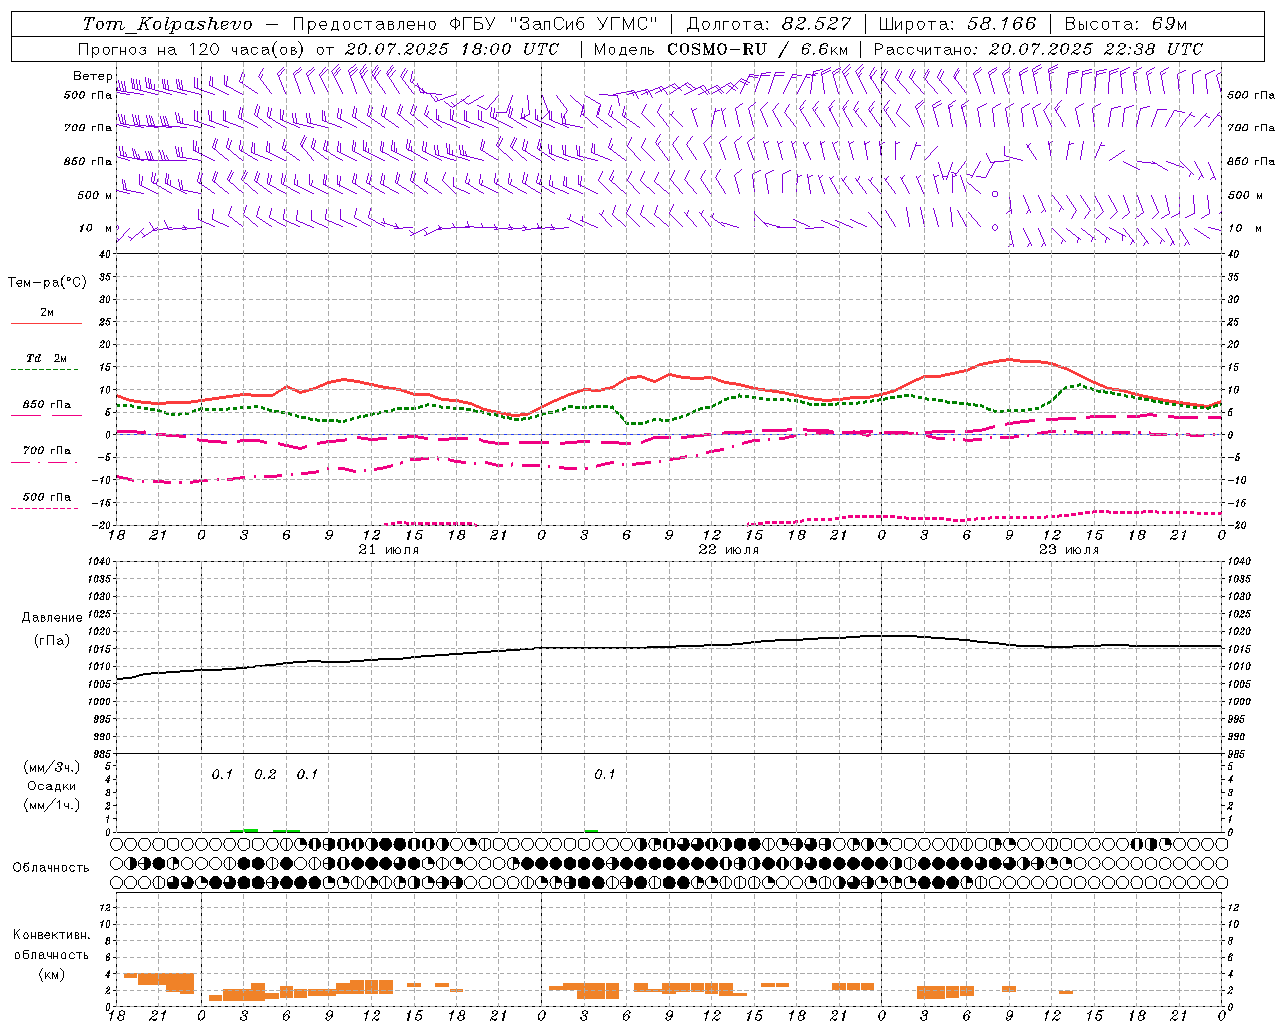Click the 22 июля date label

[728, 550]
